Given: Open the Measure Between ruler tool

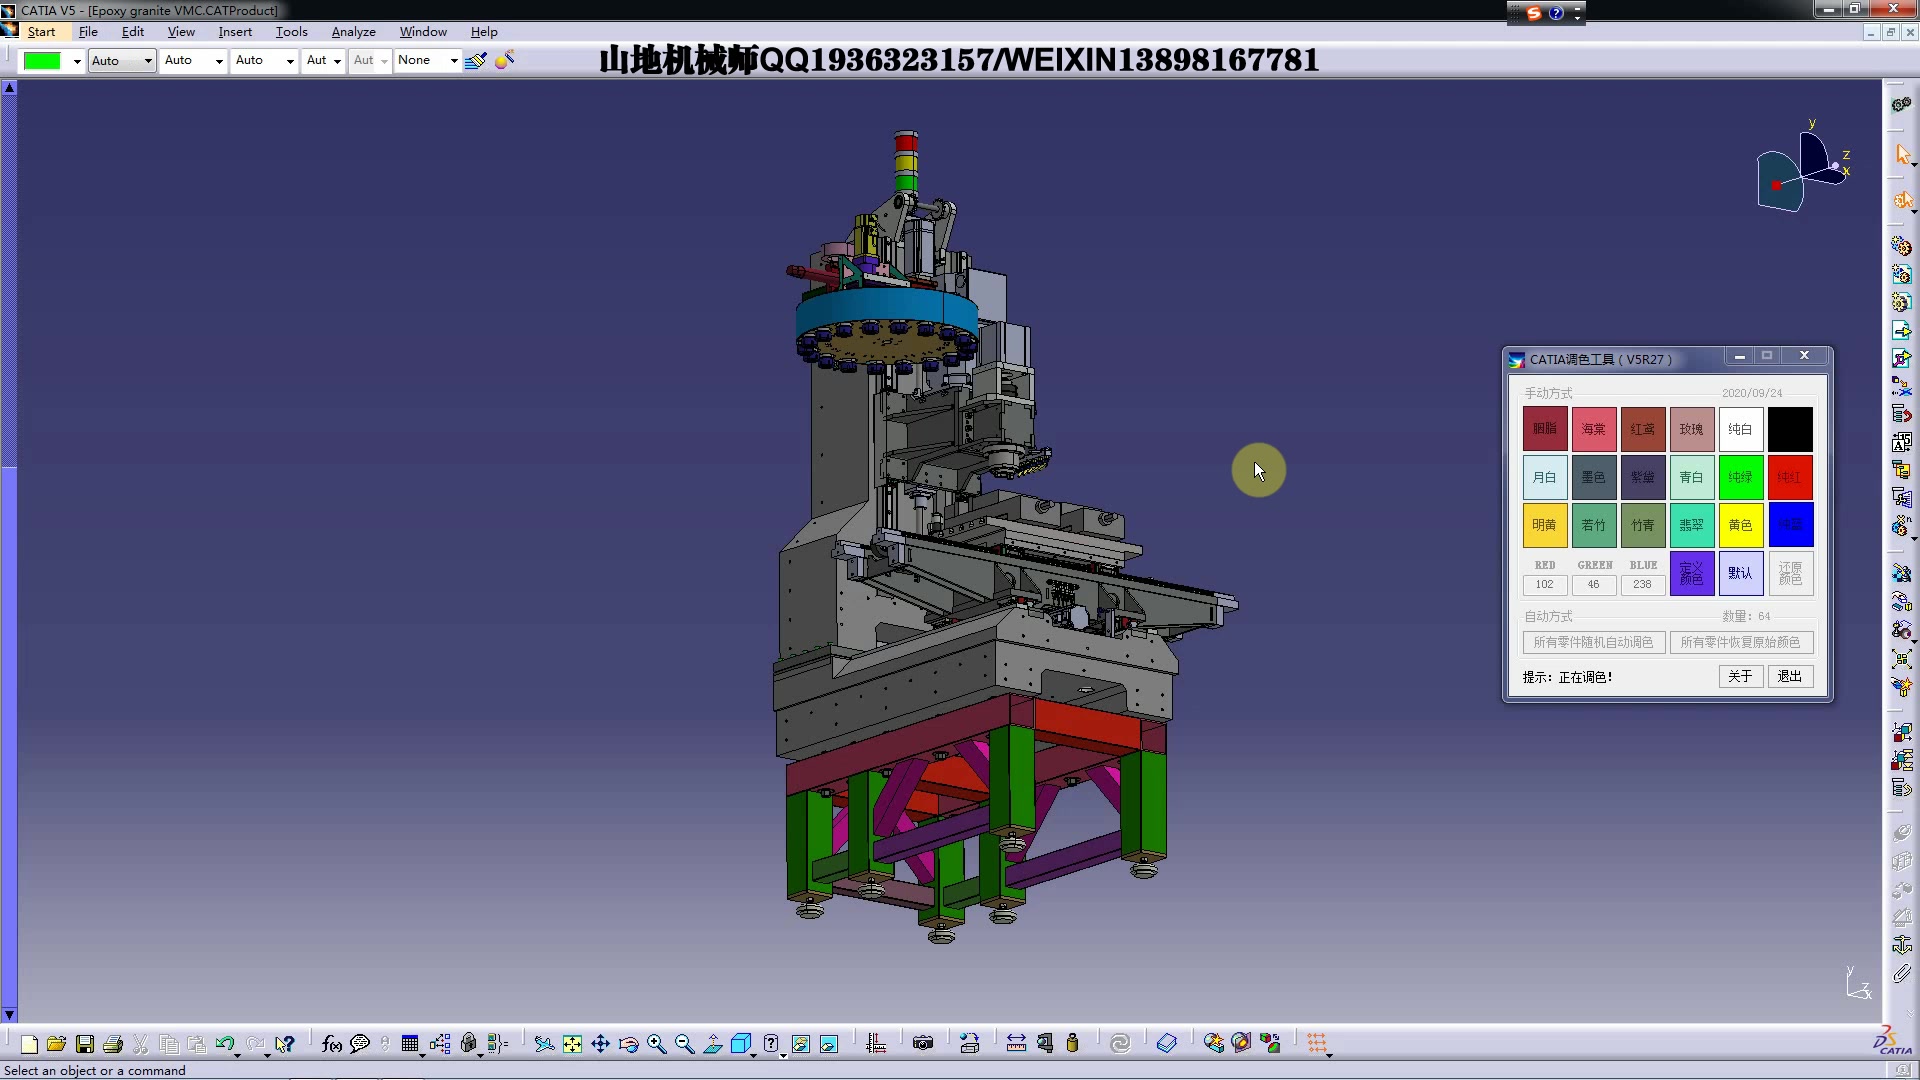Looking at the screenshot, I should [1016, 1044].
